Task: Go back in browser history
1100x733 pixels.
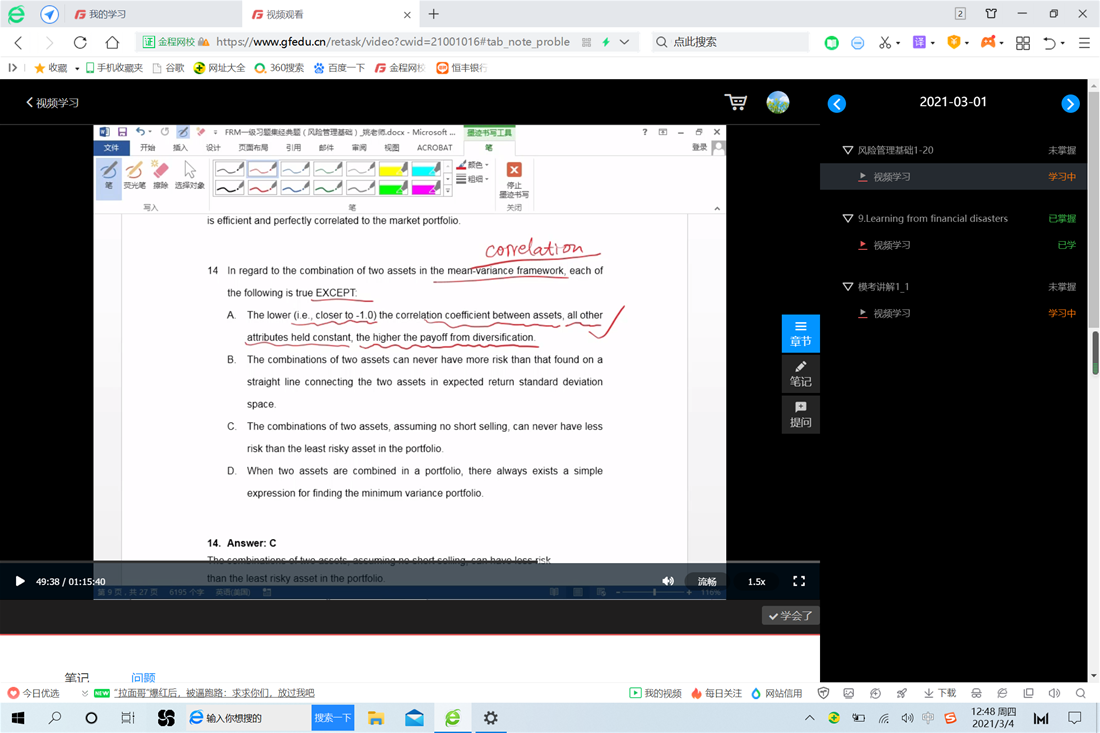Action: pos(19,42)
